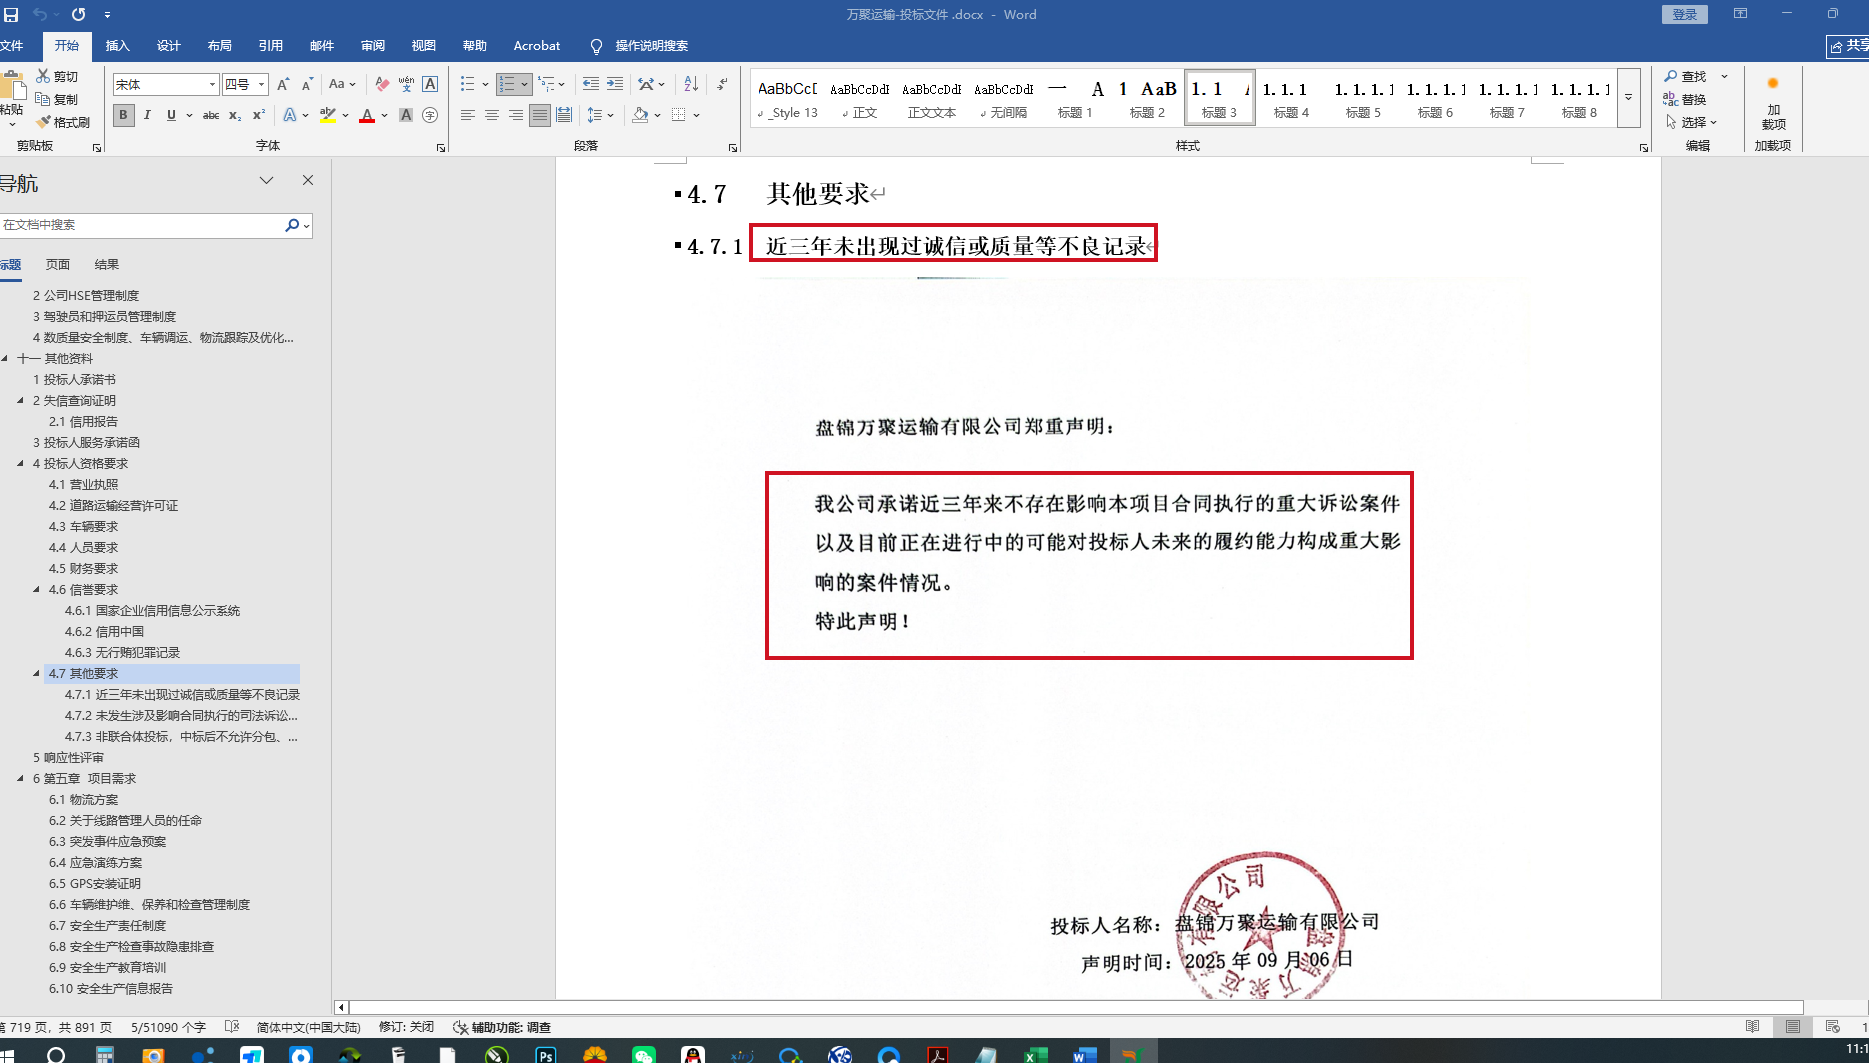1869x1063 pixels.
Task: Click the 登录 sign-in button
Action: point(1685,15)
